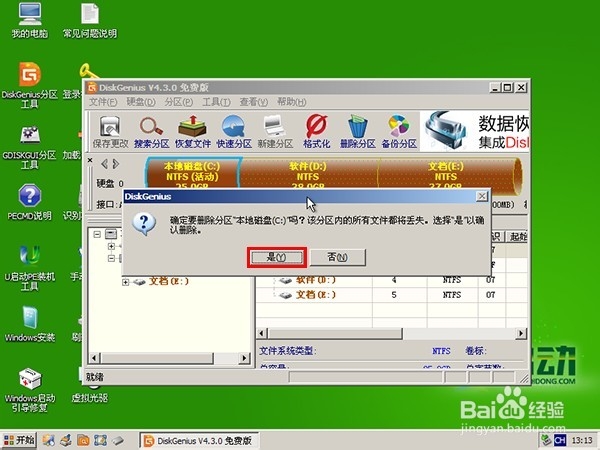Click the 新建分区 toolbar icon
The height and width of the screenshot is (450, 600).
275,132
